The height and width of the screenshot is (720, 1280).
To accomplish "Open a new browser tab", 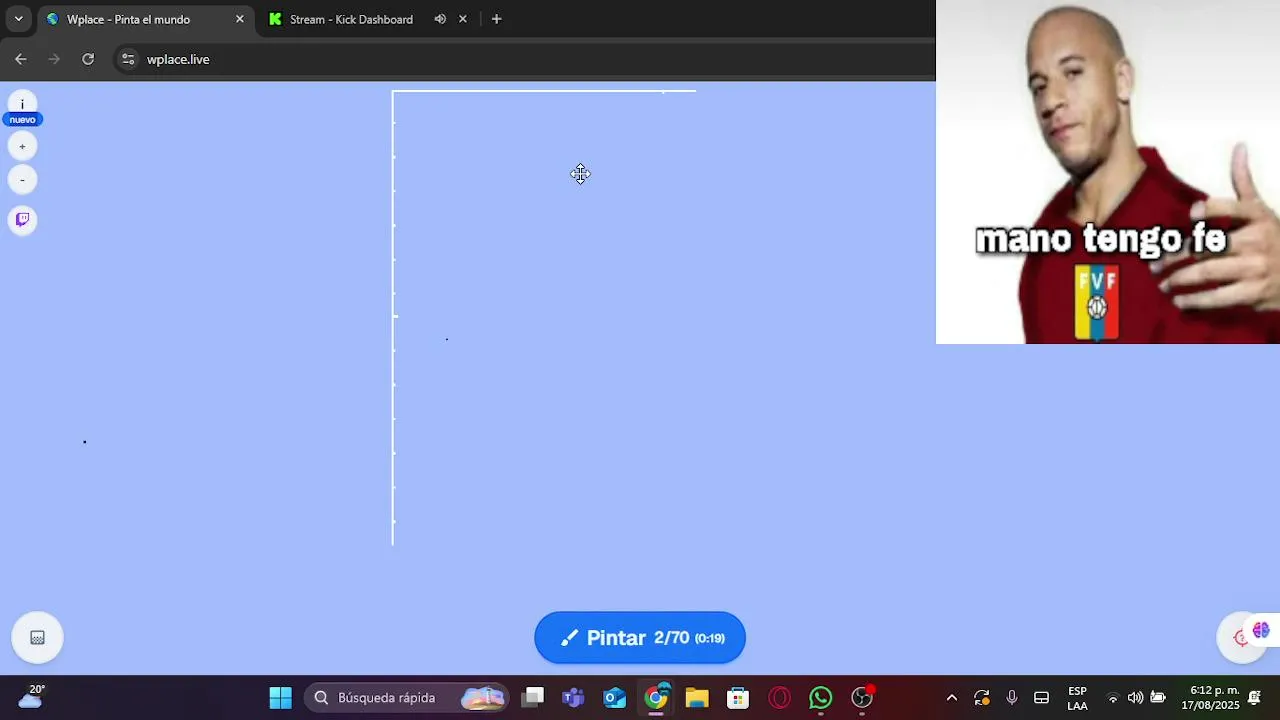I will (496, 19).
